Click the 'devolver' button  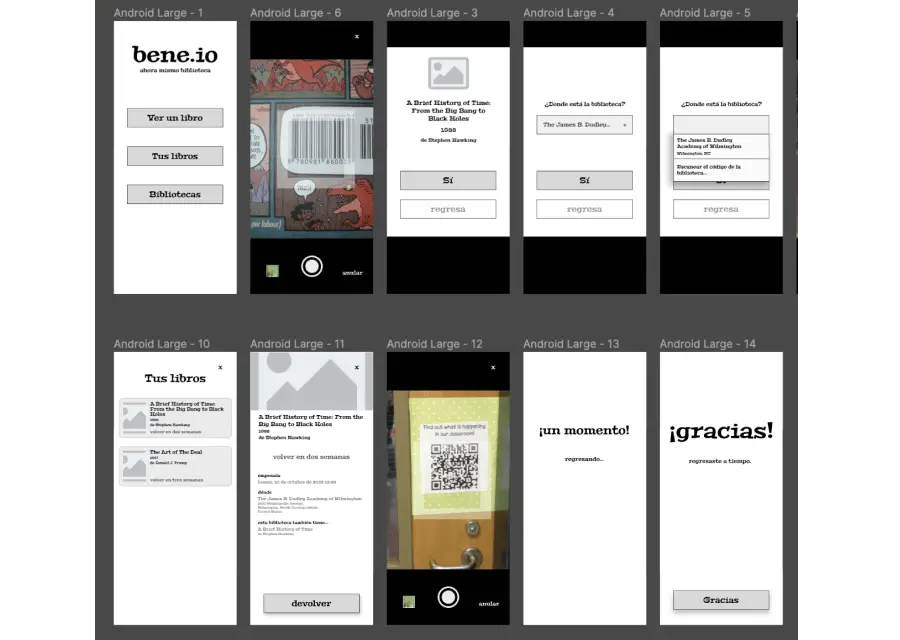tap(312, 603)
